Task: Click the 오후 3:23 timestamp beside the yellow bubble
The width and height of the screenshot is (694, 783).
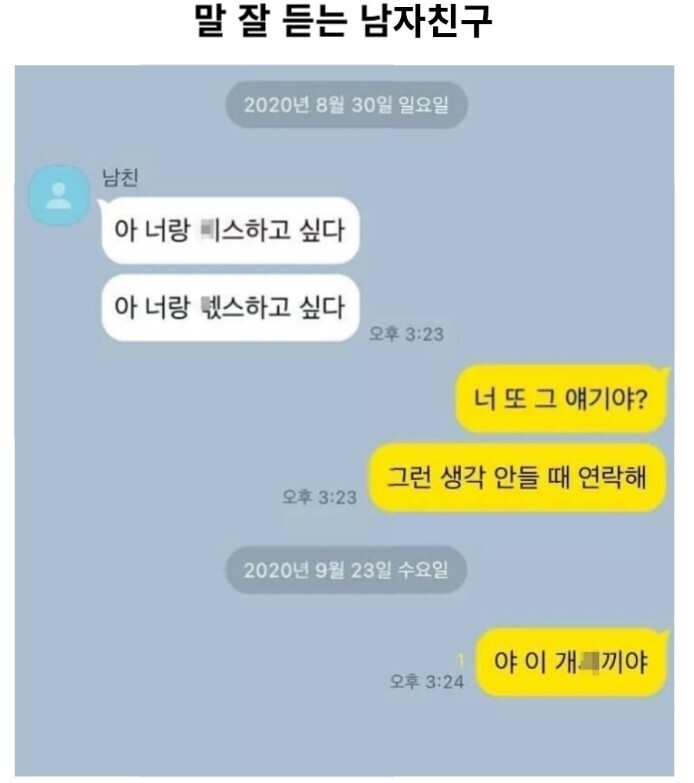Action: coord(320,497)
